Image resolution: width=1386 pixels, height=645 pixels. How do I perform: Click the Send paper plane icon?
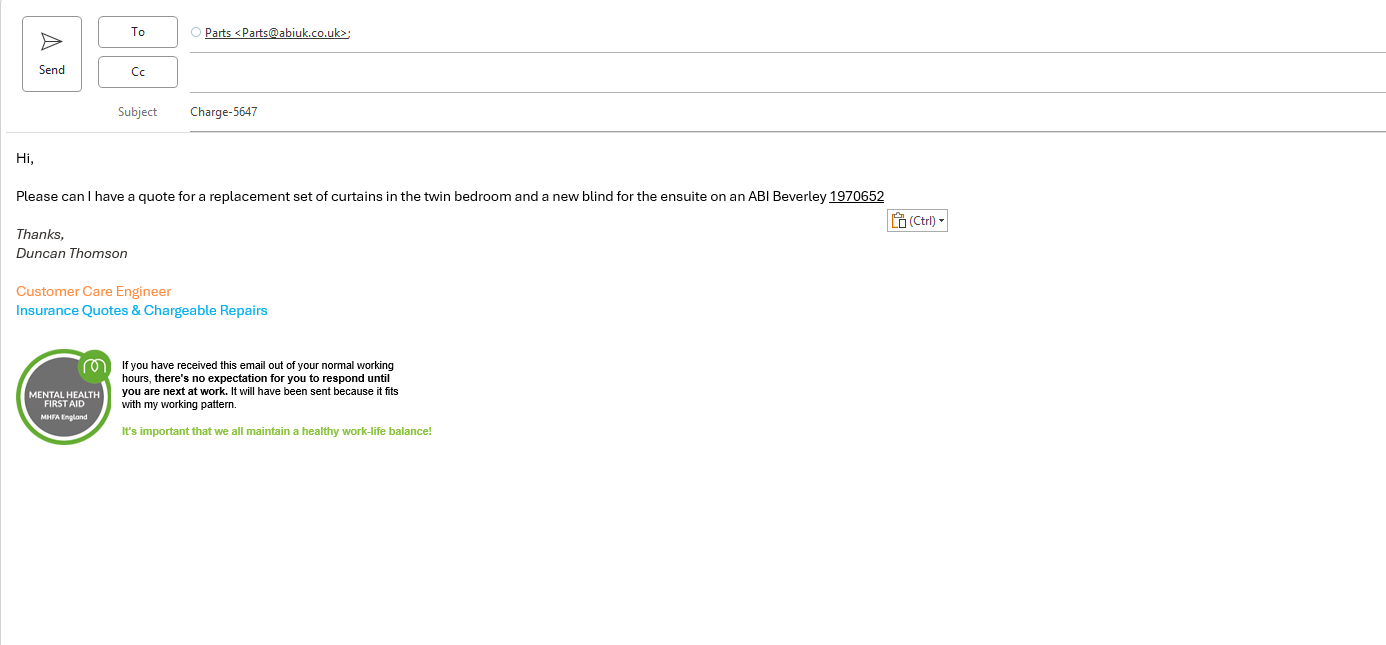(x=51, y=42)
